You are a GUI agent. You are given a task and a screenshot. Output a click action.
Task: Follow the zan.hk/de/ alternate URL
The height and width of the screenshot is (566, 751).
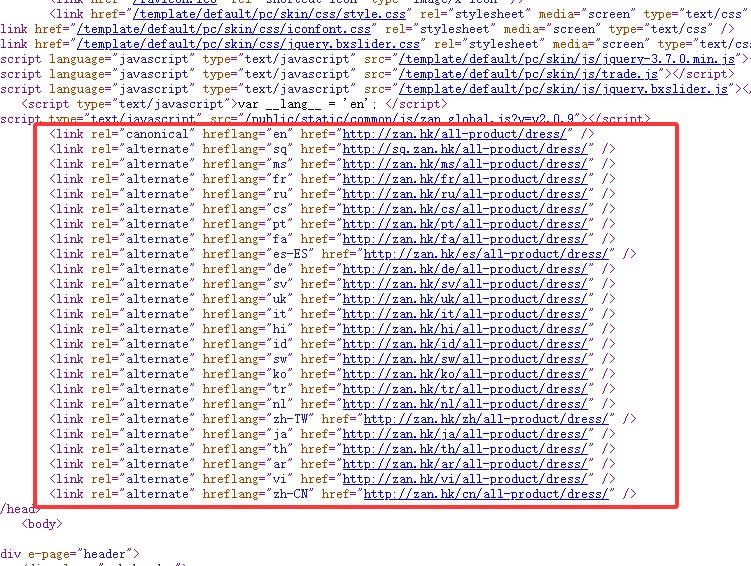(x=465, y=269)
